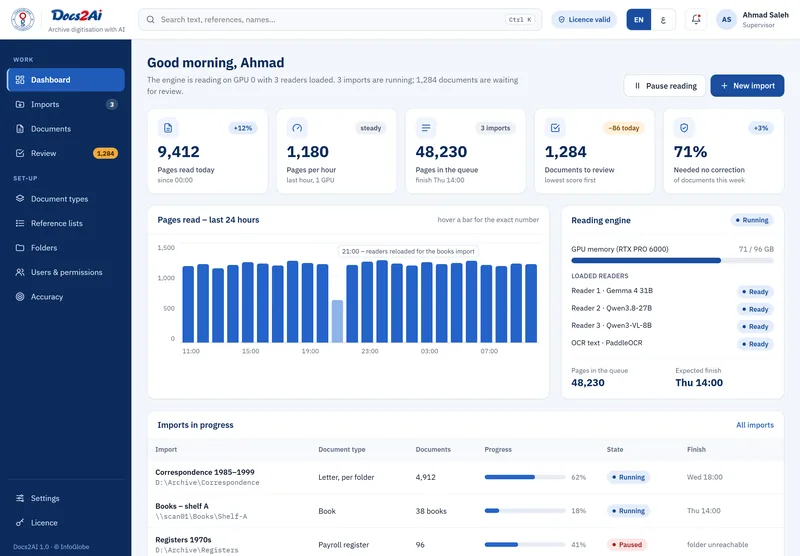Click the Review checkmark icon in sidebar

point(20,153)
